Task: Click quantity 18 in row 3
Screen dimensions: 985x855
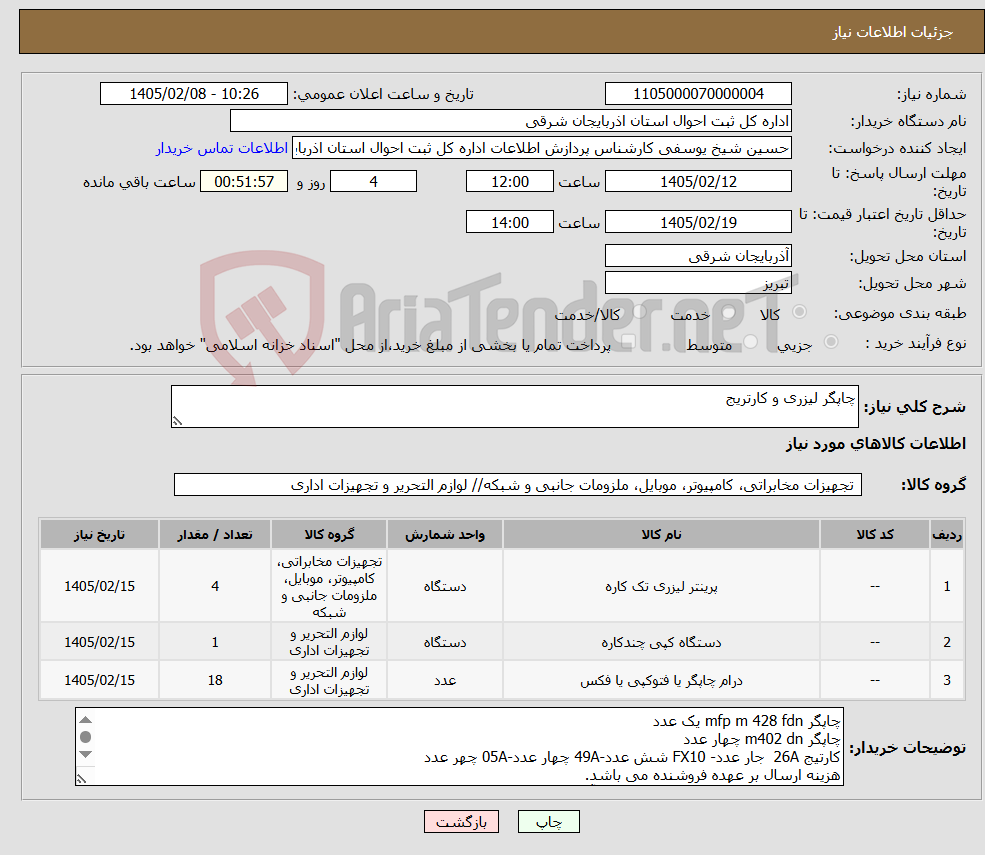Action: tap(215, 680)
